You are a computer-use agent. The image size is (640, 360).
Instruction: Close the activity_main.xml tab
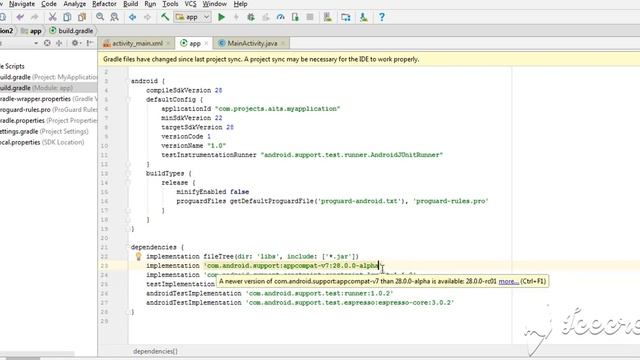(x=168, y=43)
